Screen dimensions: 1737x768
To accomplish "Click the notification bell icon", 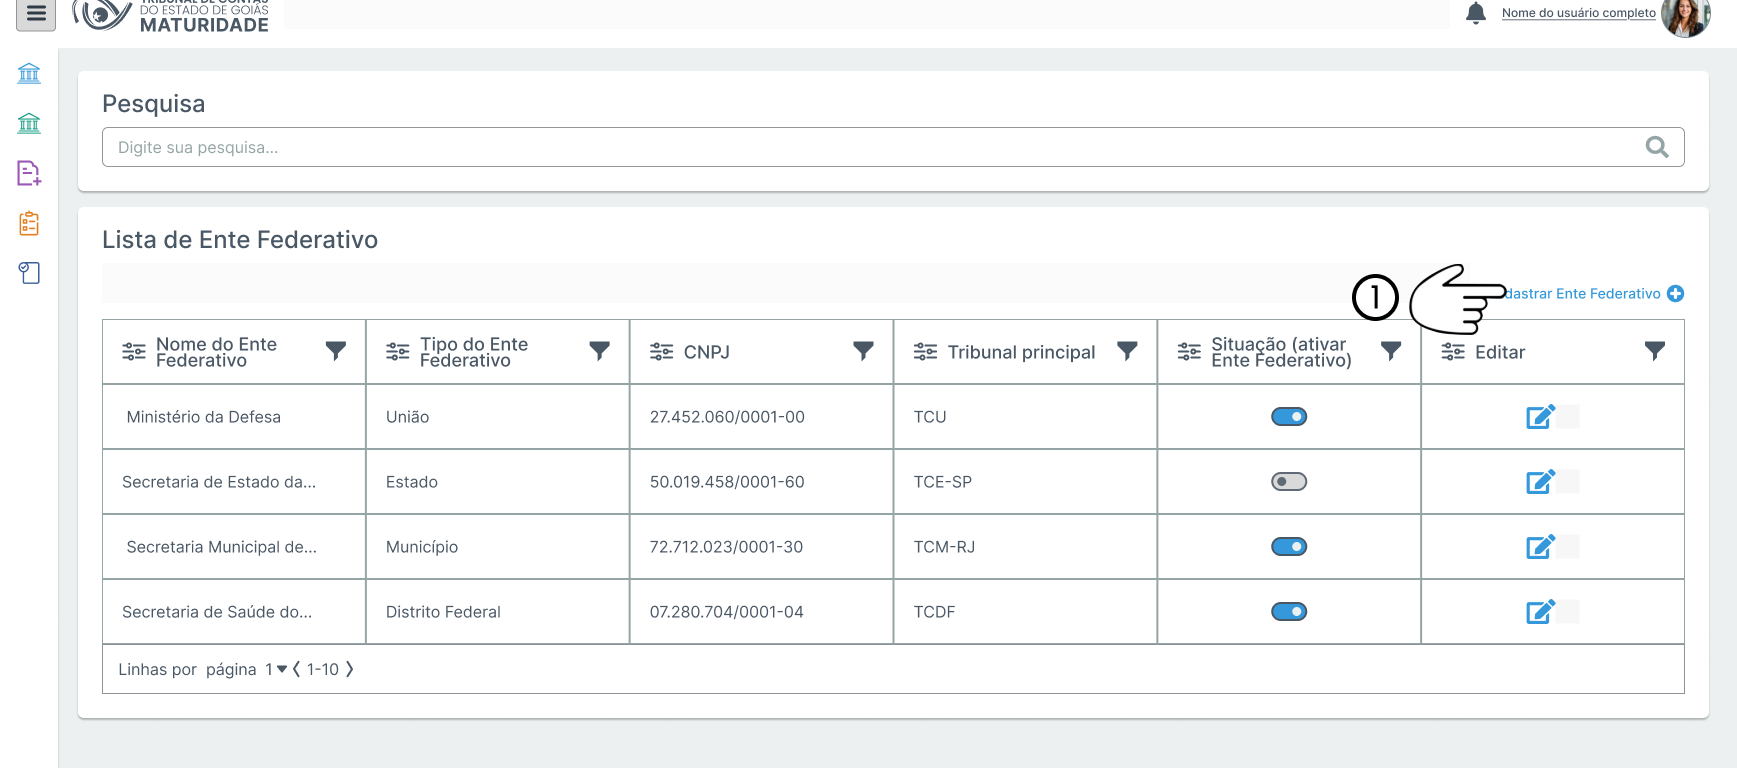I will [1475, 13].
